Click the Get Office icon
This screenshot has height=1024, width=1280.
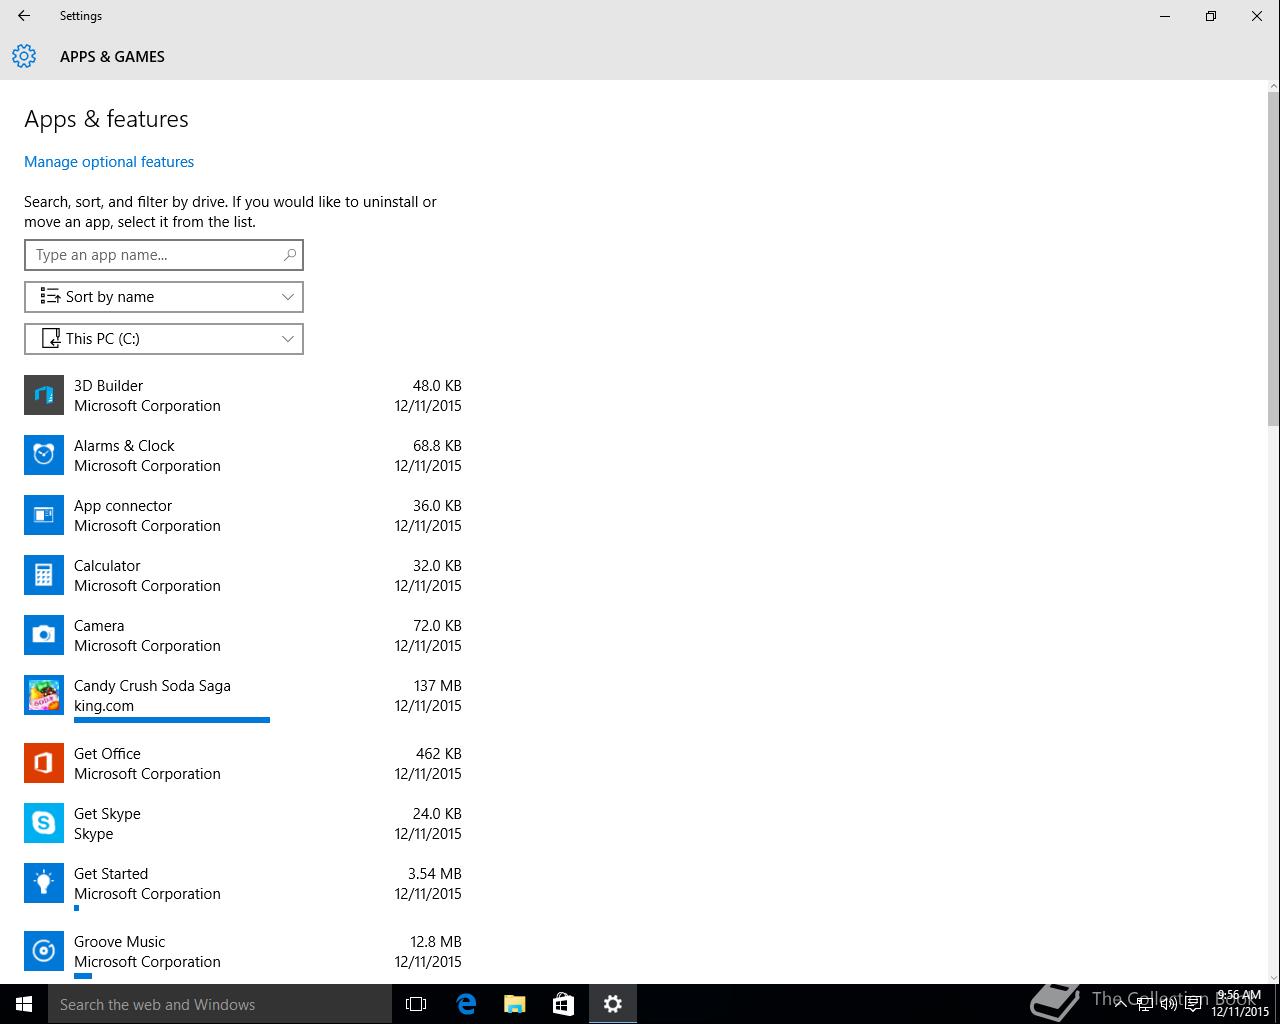(44, 763)
